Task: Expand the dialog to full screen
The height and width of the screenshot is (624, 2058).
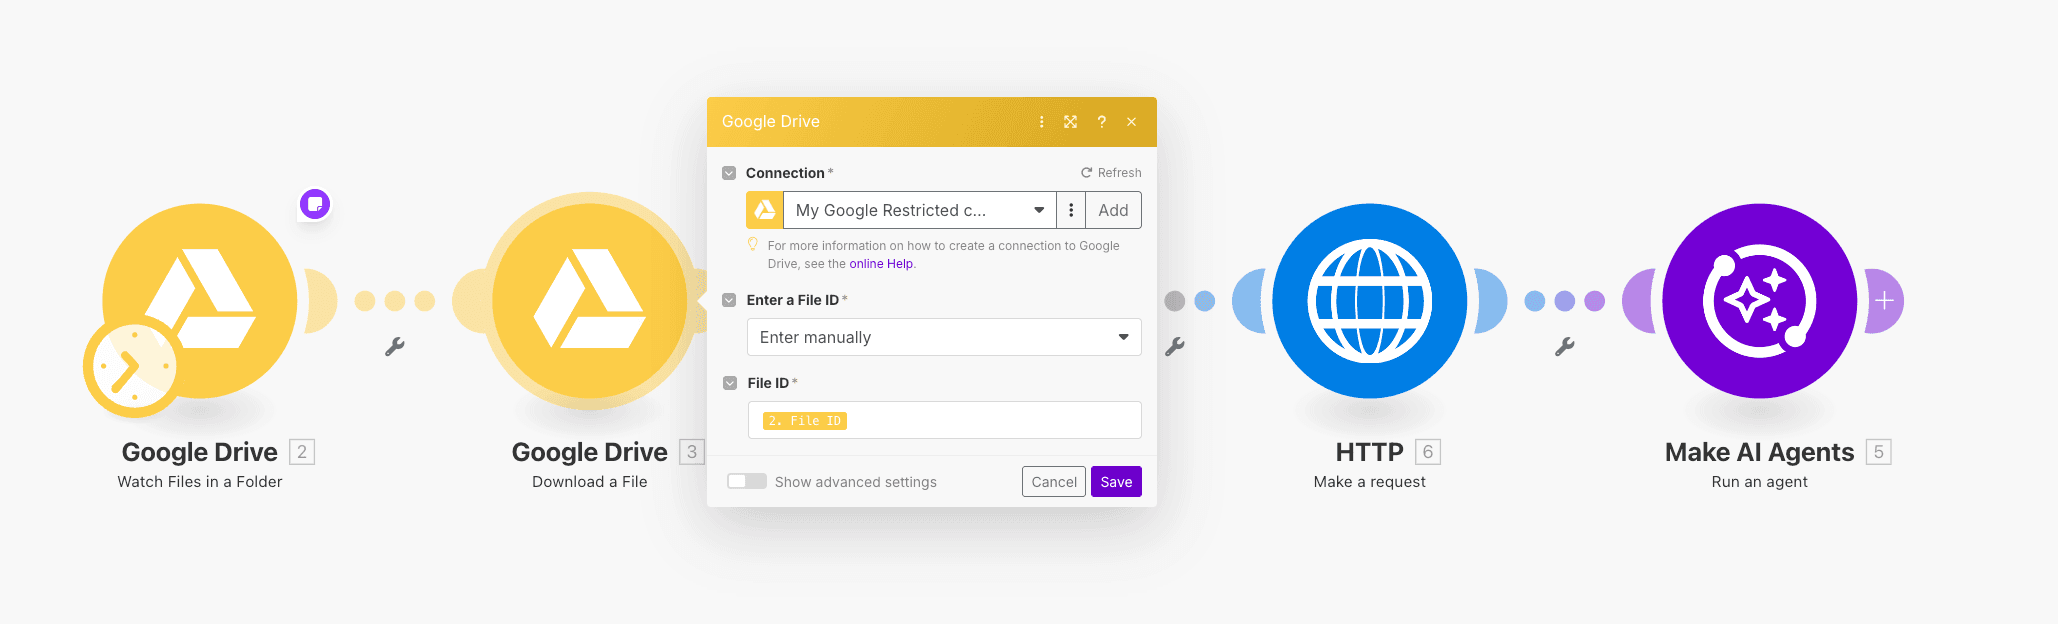Action: point(1070,122)
